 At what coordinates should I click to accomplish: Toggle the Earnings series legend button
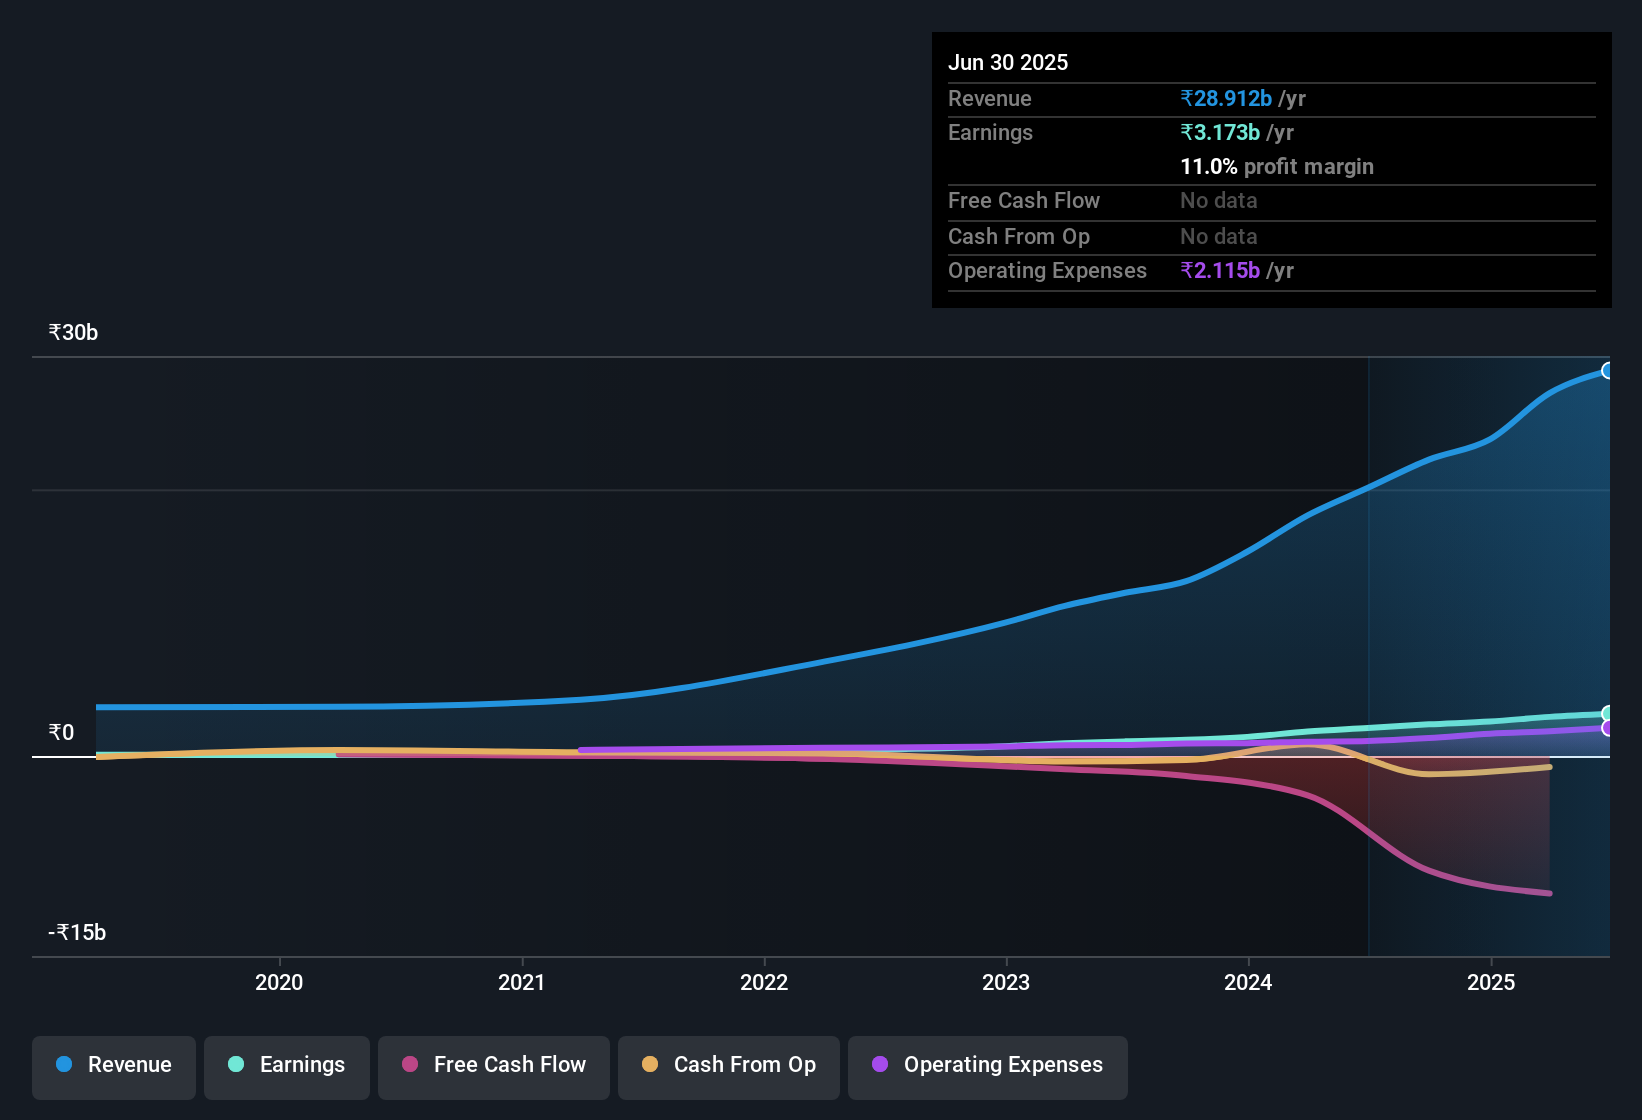(x=287, y=1067)
